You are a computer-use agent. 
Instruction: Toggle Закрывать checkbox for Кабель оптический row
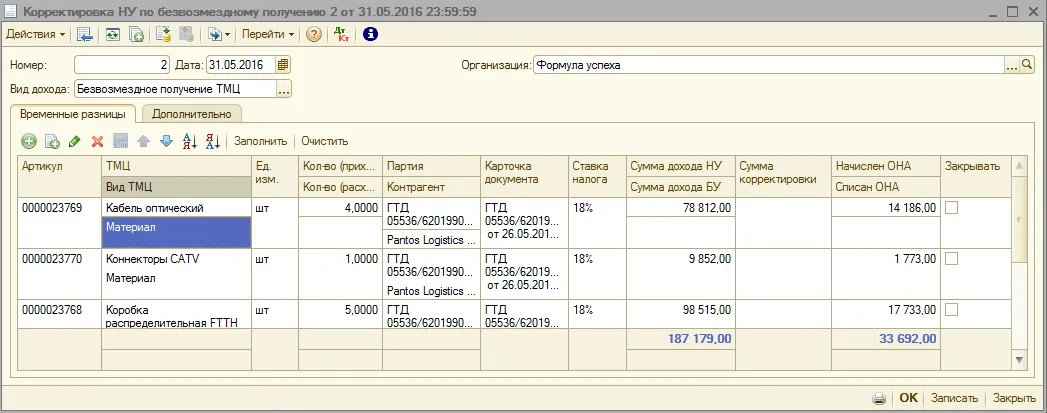click(952, 208)
